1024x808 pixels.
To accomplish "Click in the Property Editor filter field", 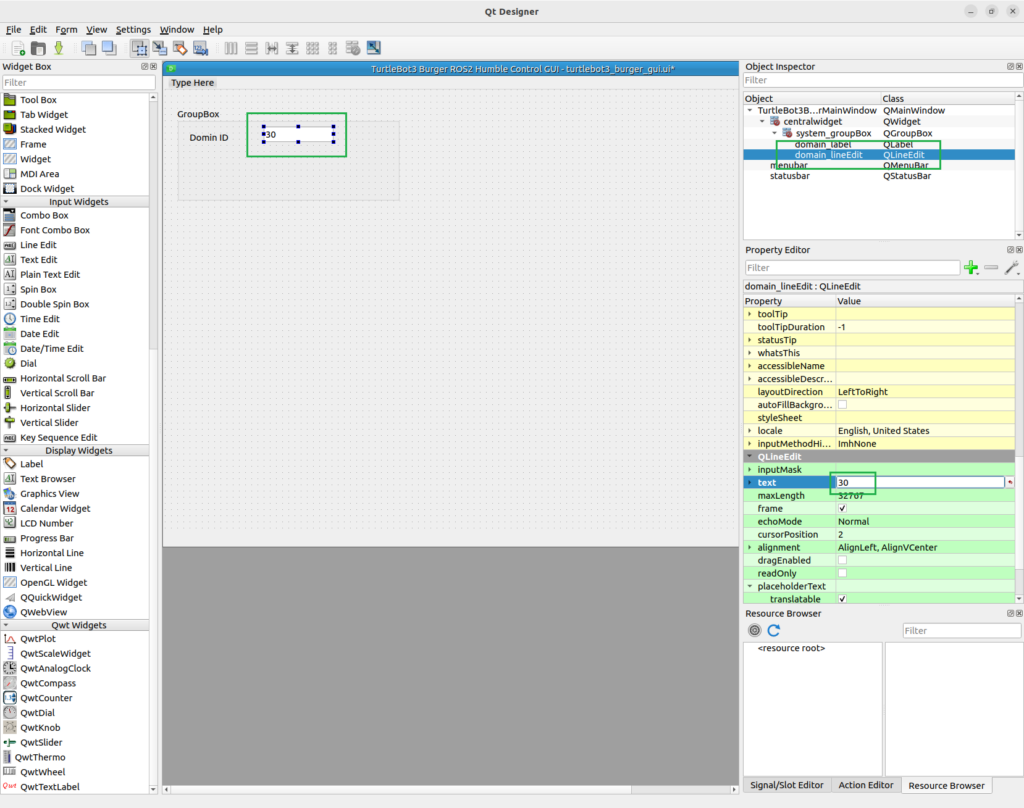I will click(852, 268).
